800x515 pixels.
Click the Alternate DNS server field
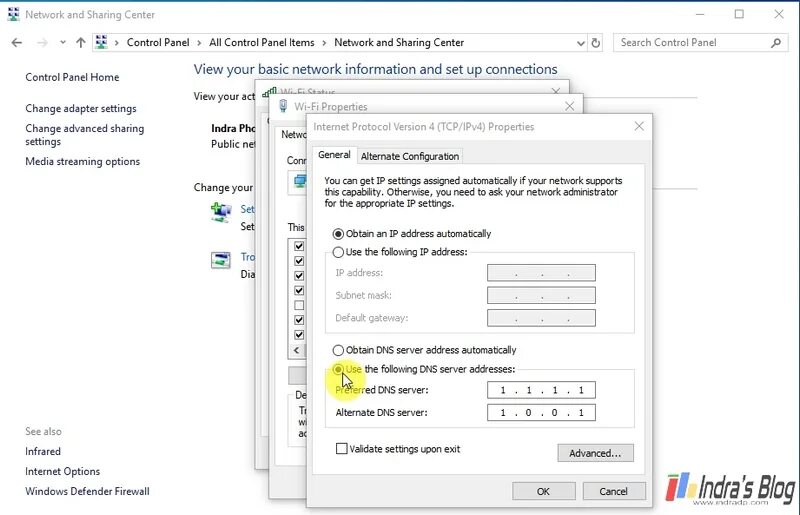pyautogui.click(x=541, y=412)
